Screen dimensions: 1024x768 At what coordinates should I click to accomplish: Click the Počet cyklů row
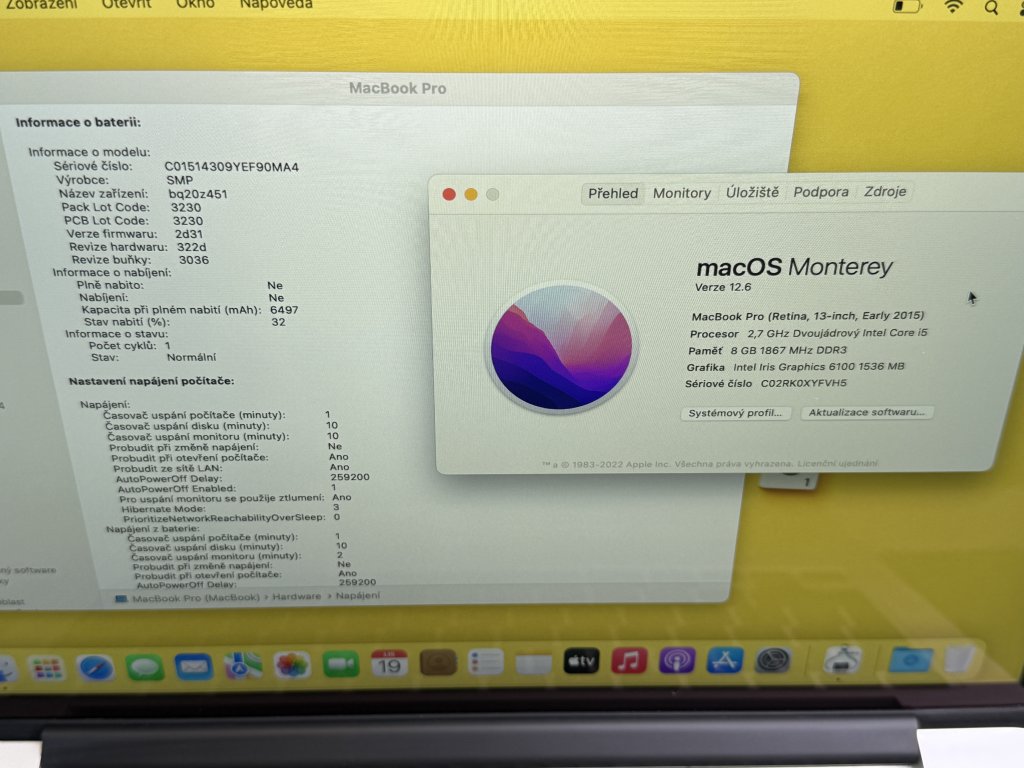point(130,345)
